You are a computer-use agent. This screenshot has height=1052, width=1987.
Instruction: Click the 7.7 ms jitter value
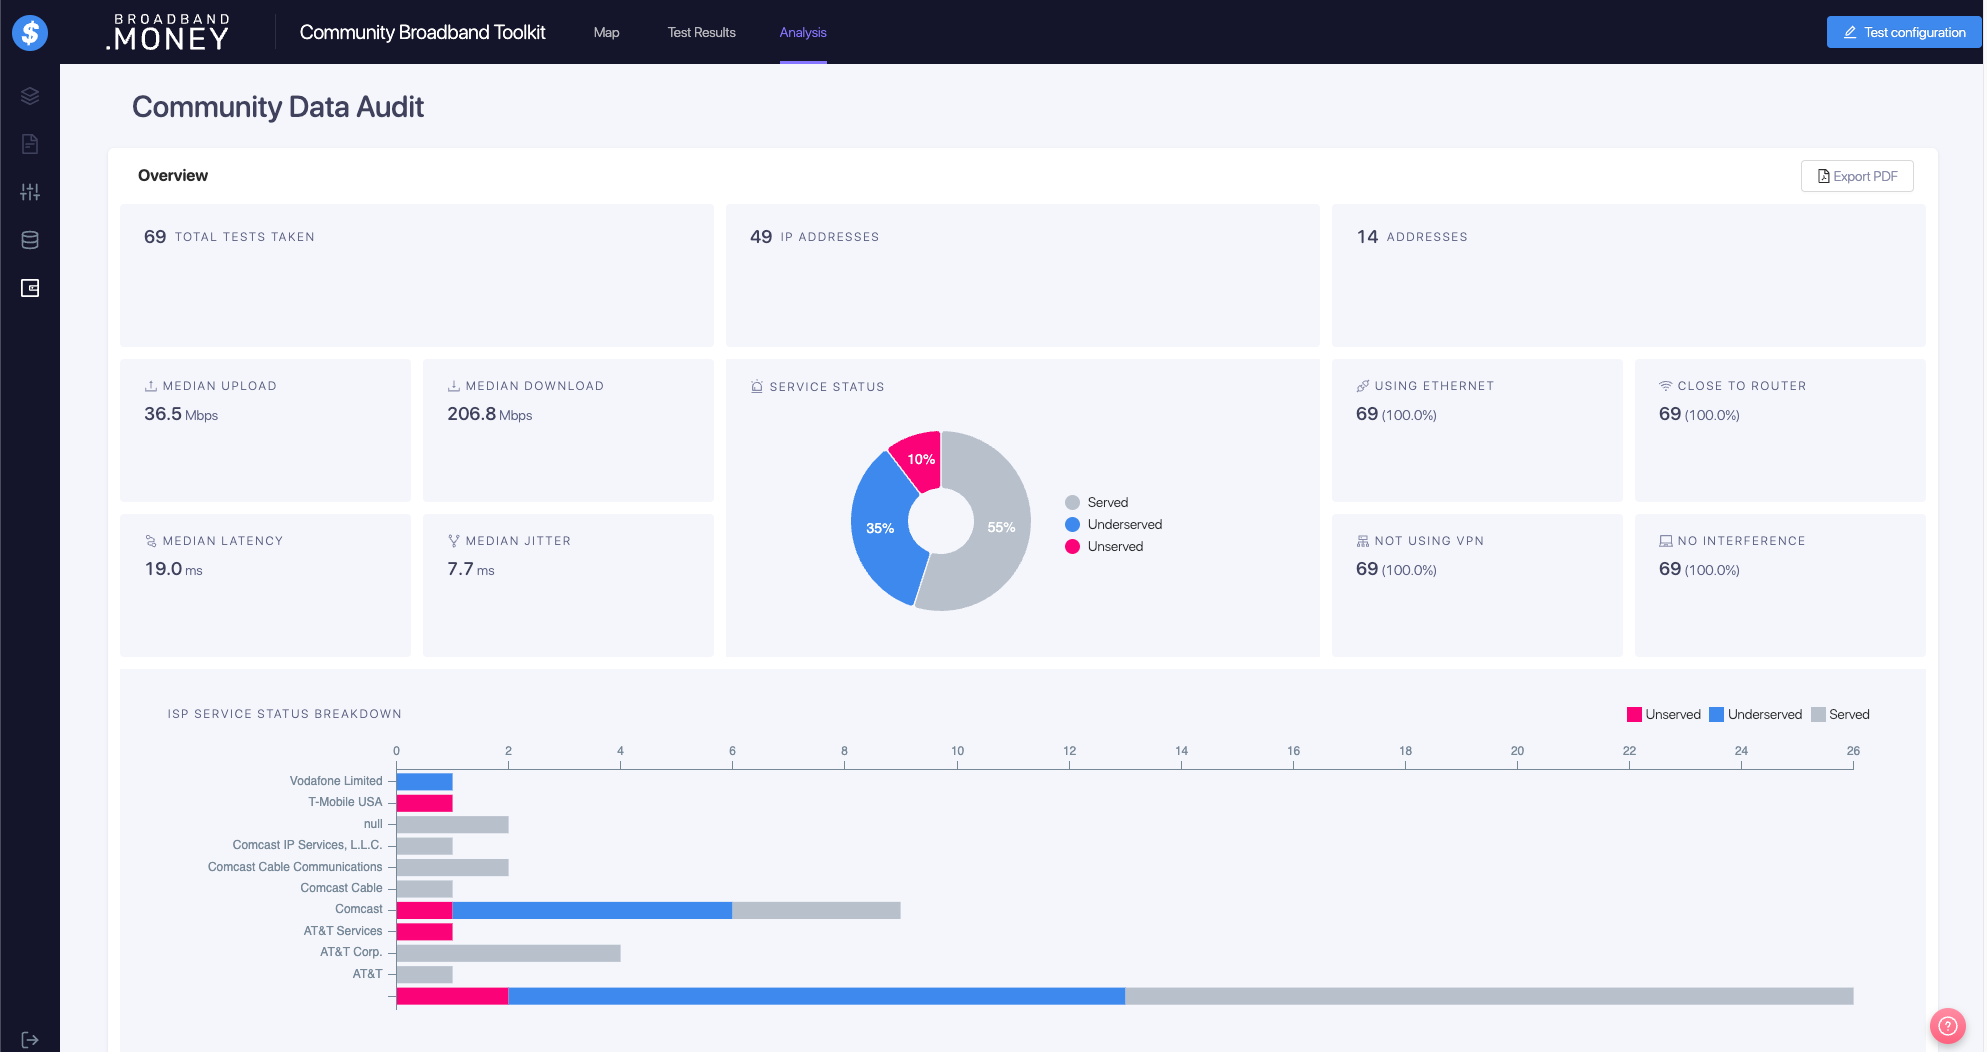470,569
